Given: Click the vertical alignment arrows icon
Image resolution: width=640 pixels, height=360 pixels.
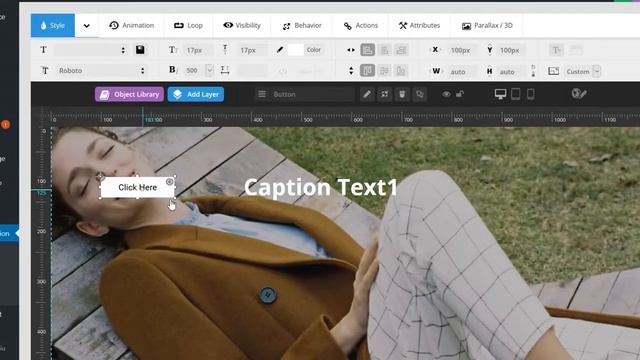Looking at the screenshot, I should 351,71.
